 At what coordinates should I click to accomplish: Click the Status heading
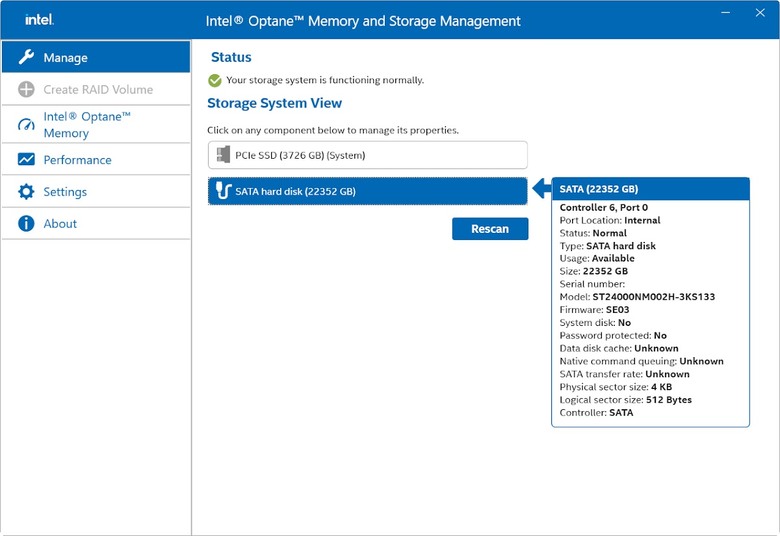[231, 57]
